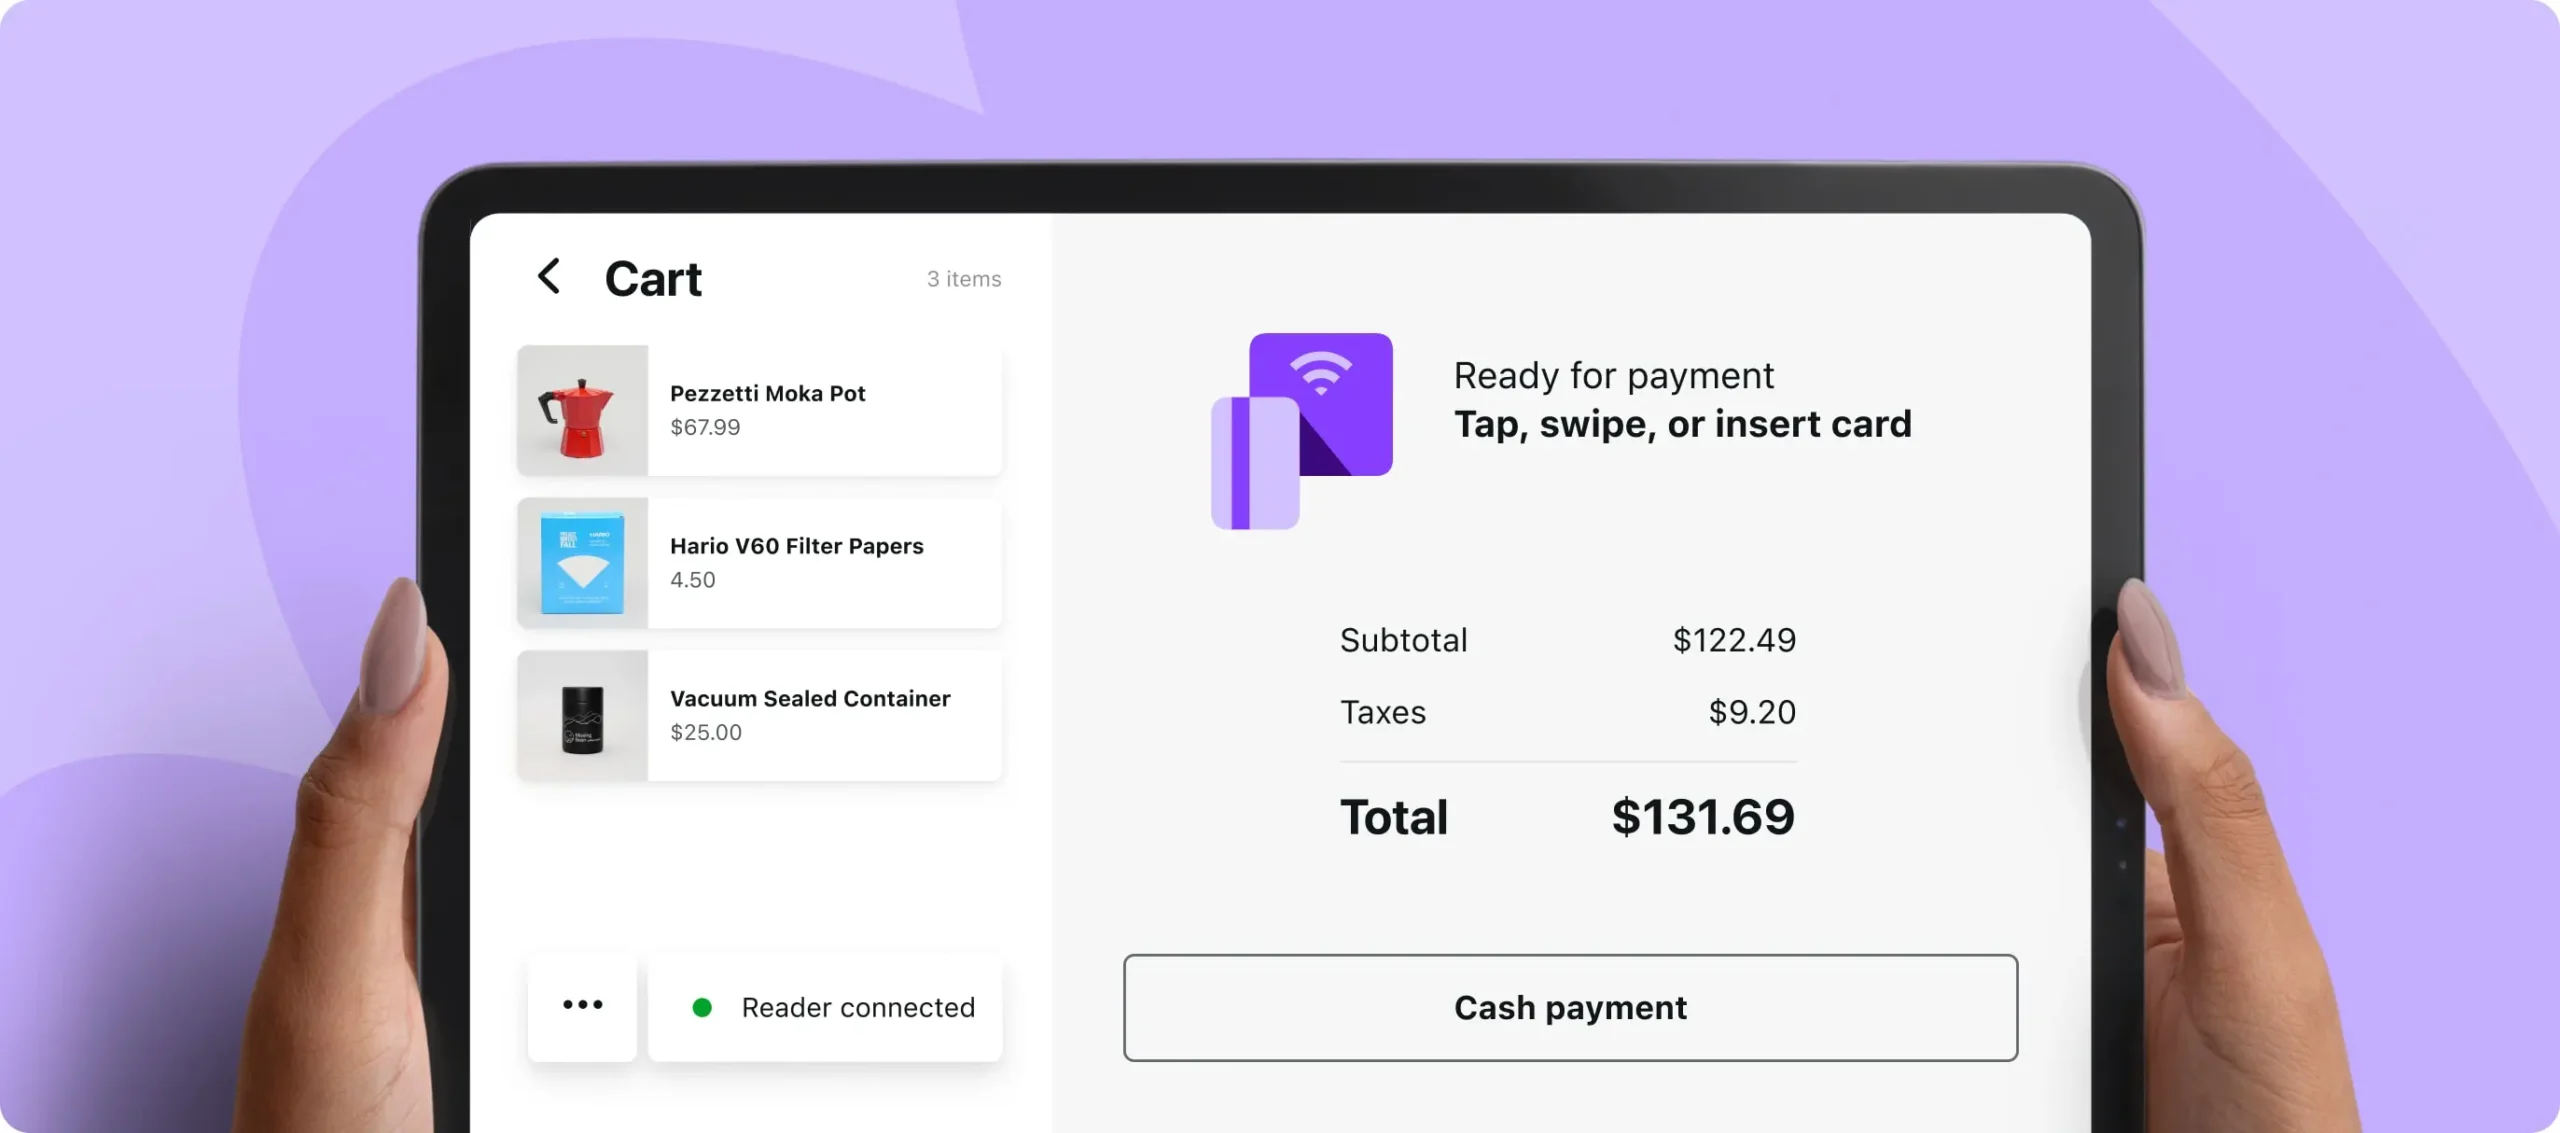Click the Taxes $9.20 row
The width and height of the screenshot is (2560, 1133).
(x=1567, y=712)
